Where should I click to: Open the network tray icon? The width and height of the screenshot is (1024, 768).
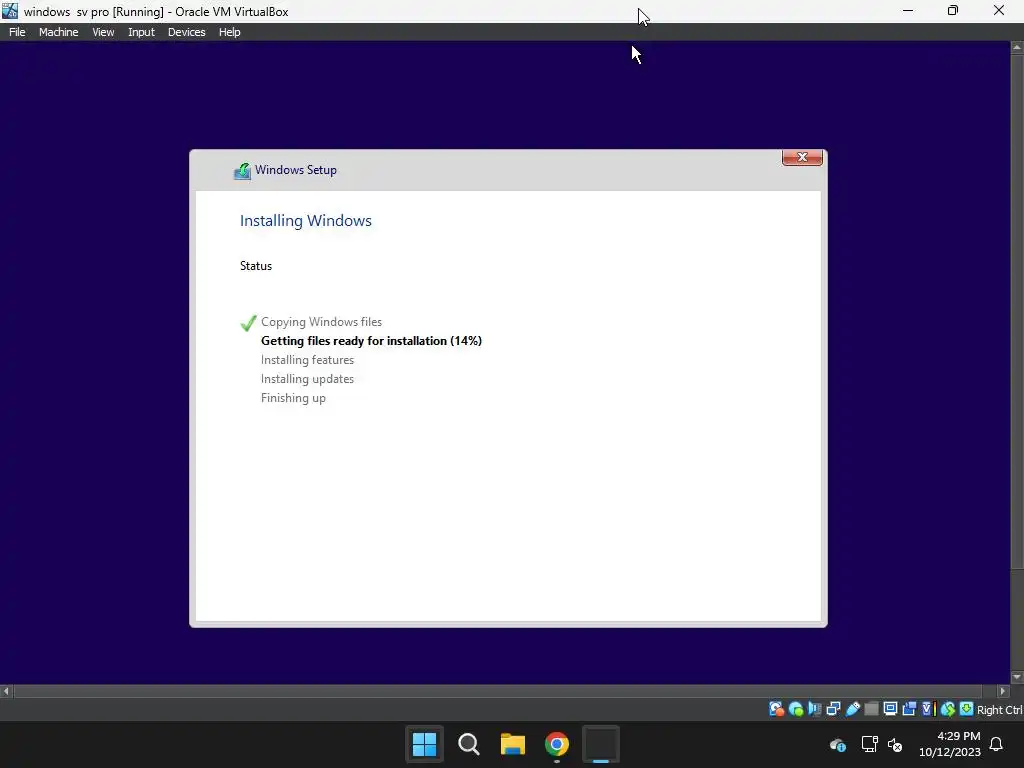[869, 744]
